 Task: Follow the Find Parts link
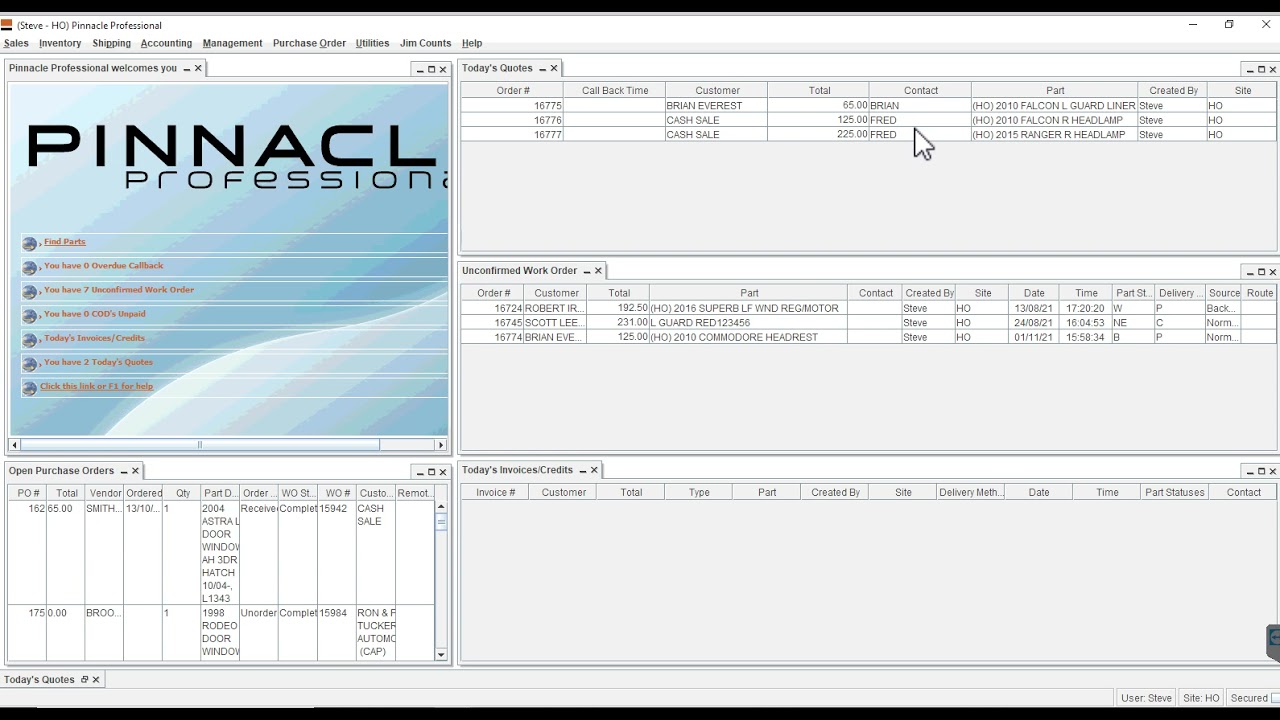(x=65, y=242)
